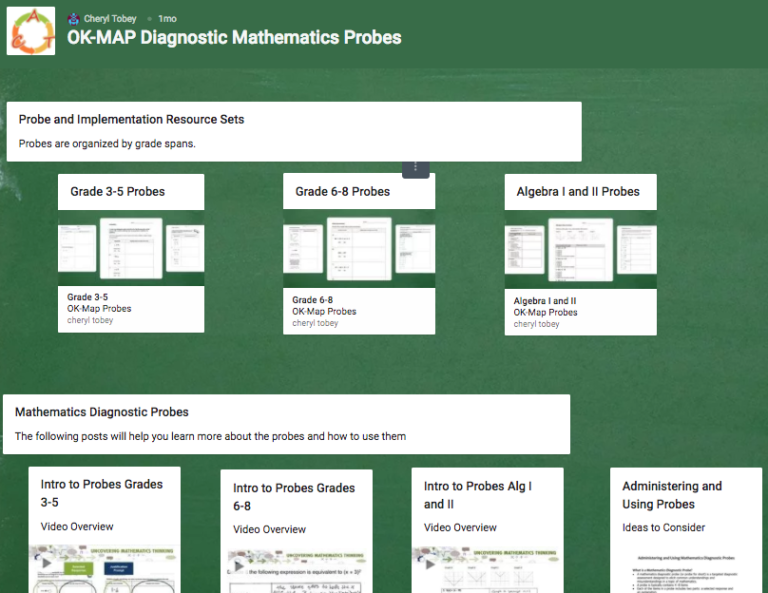Select the Probe and Implementation Resource Sets heading
Screen dimensions: 768x593
[131, 119]
